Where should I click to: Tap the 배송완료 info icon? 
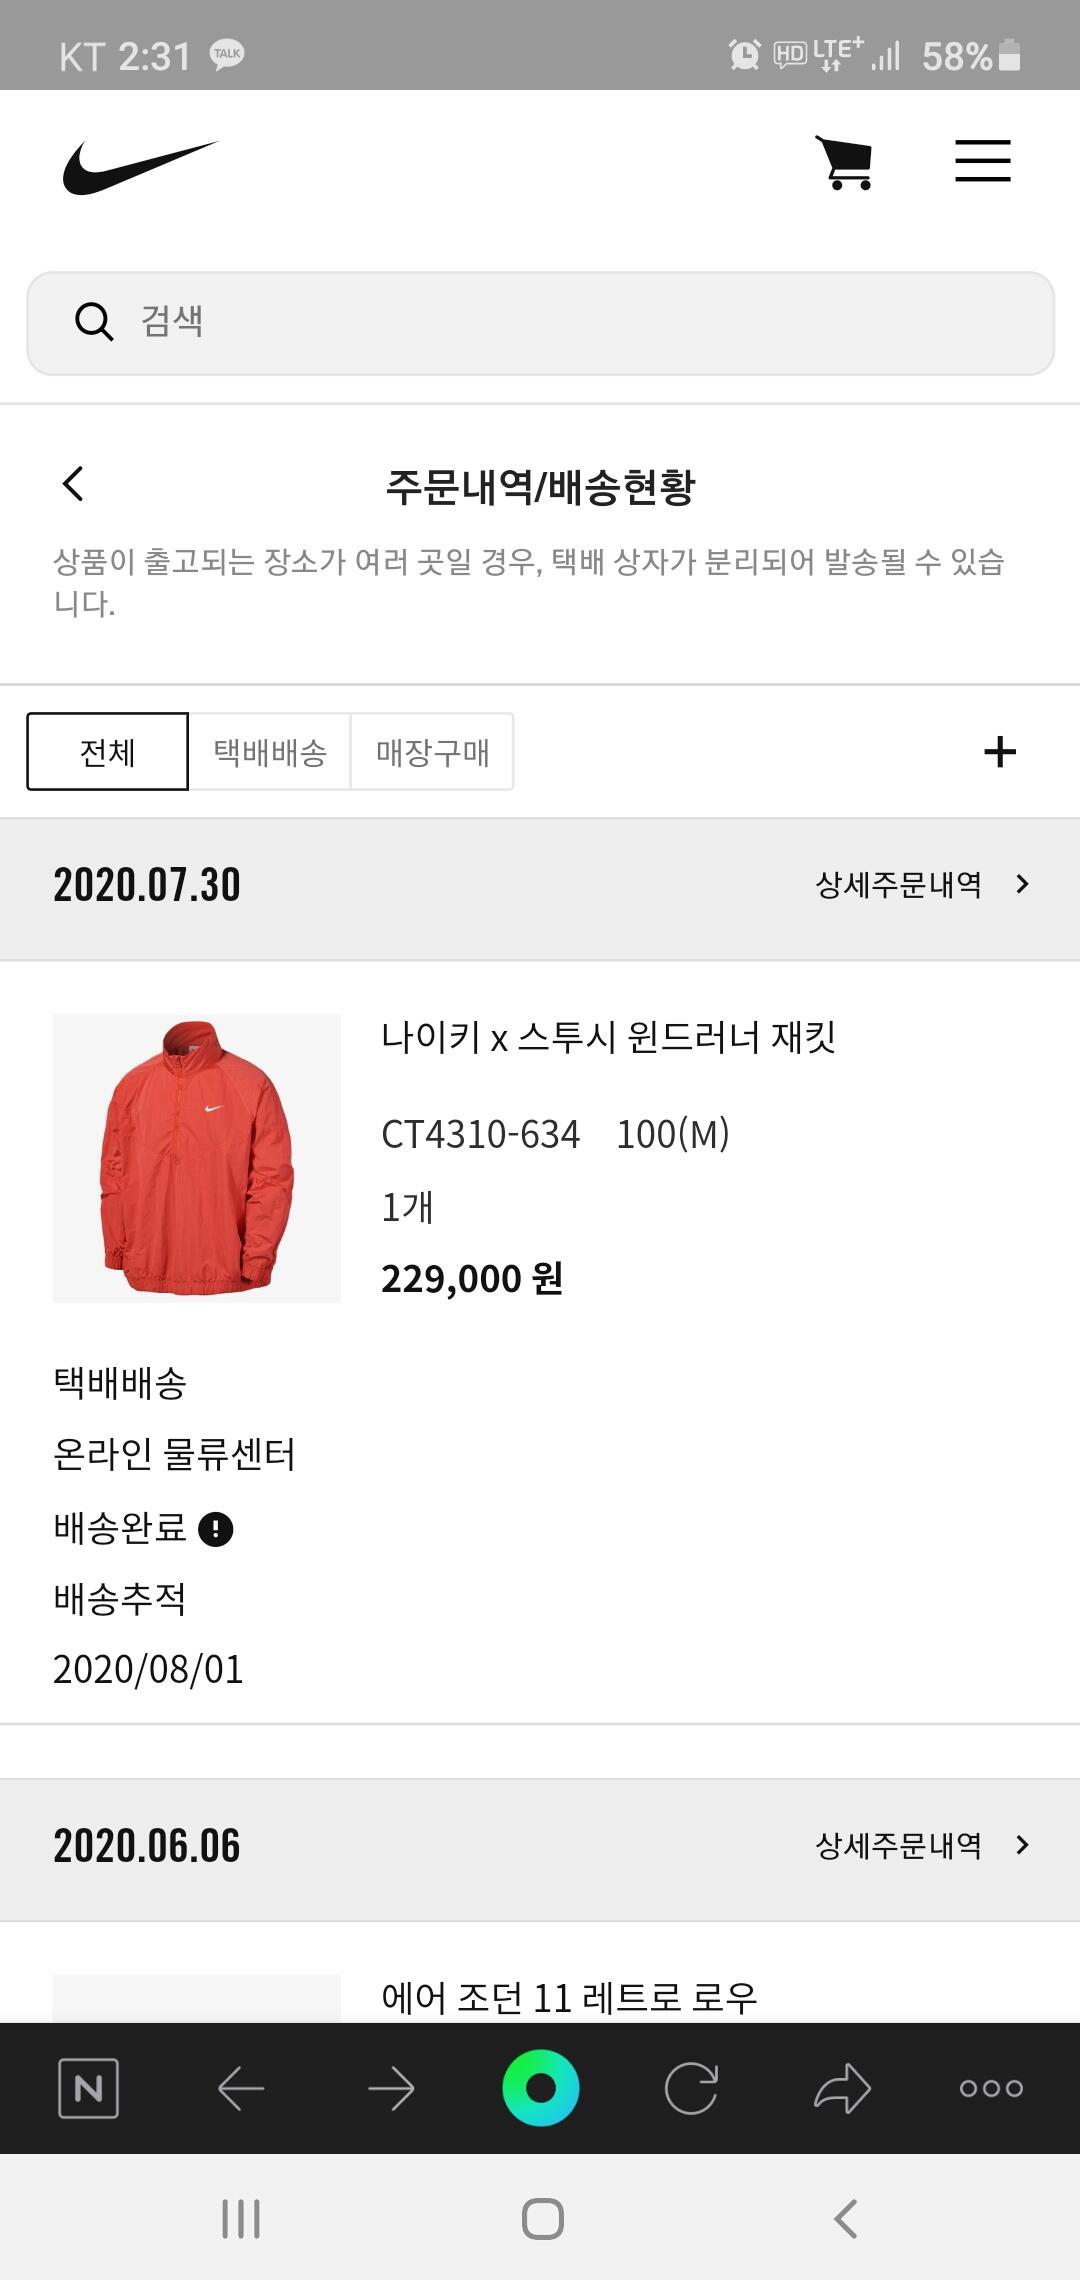pyautogui.click(x=216, y=1529)
